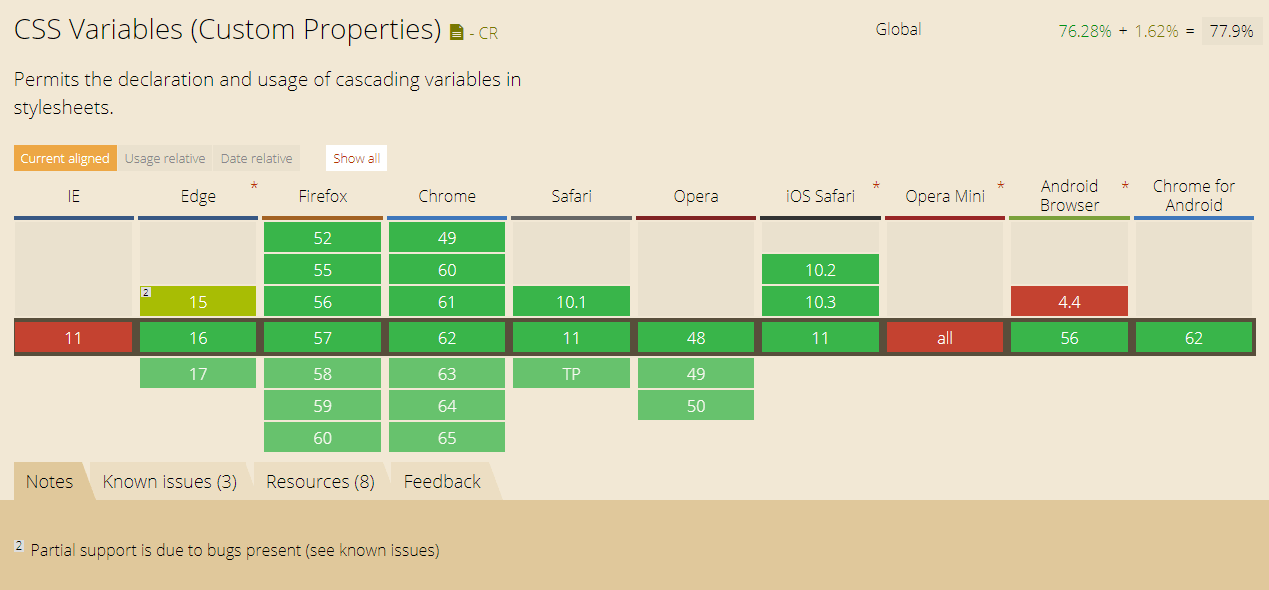The width and height of the screenshot is (1269, 590).
Task: Select the iOS Safari 10.2 cell
Action: [820, 270]
